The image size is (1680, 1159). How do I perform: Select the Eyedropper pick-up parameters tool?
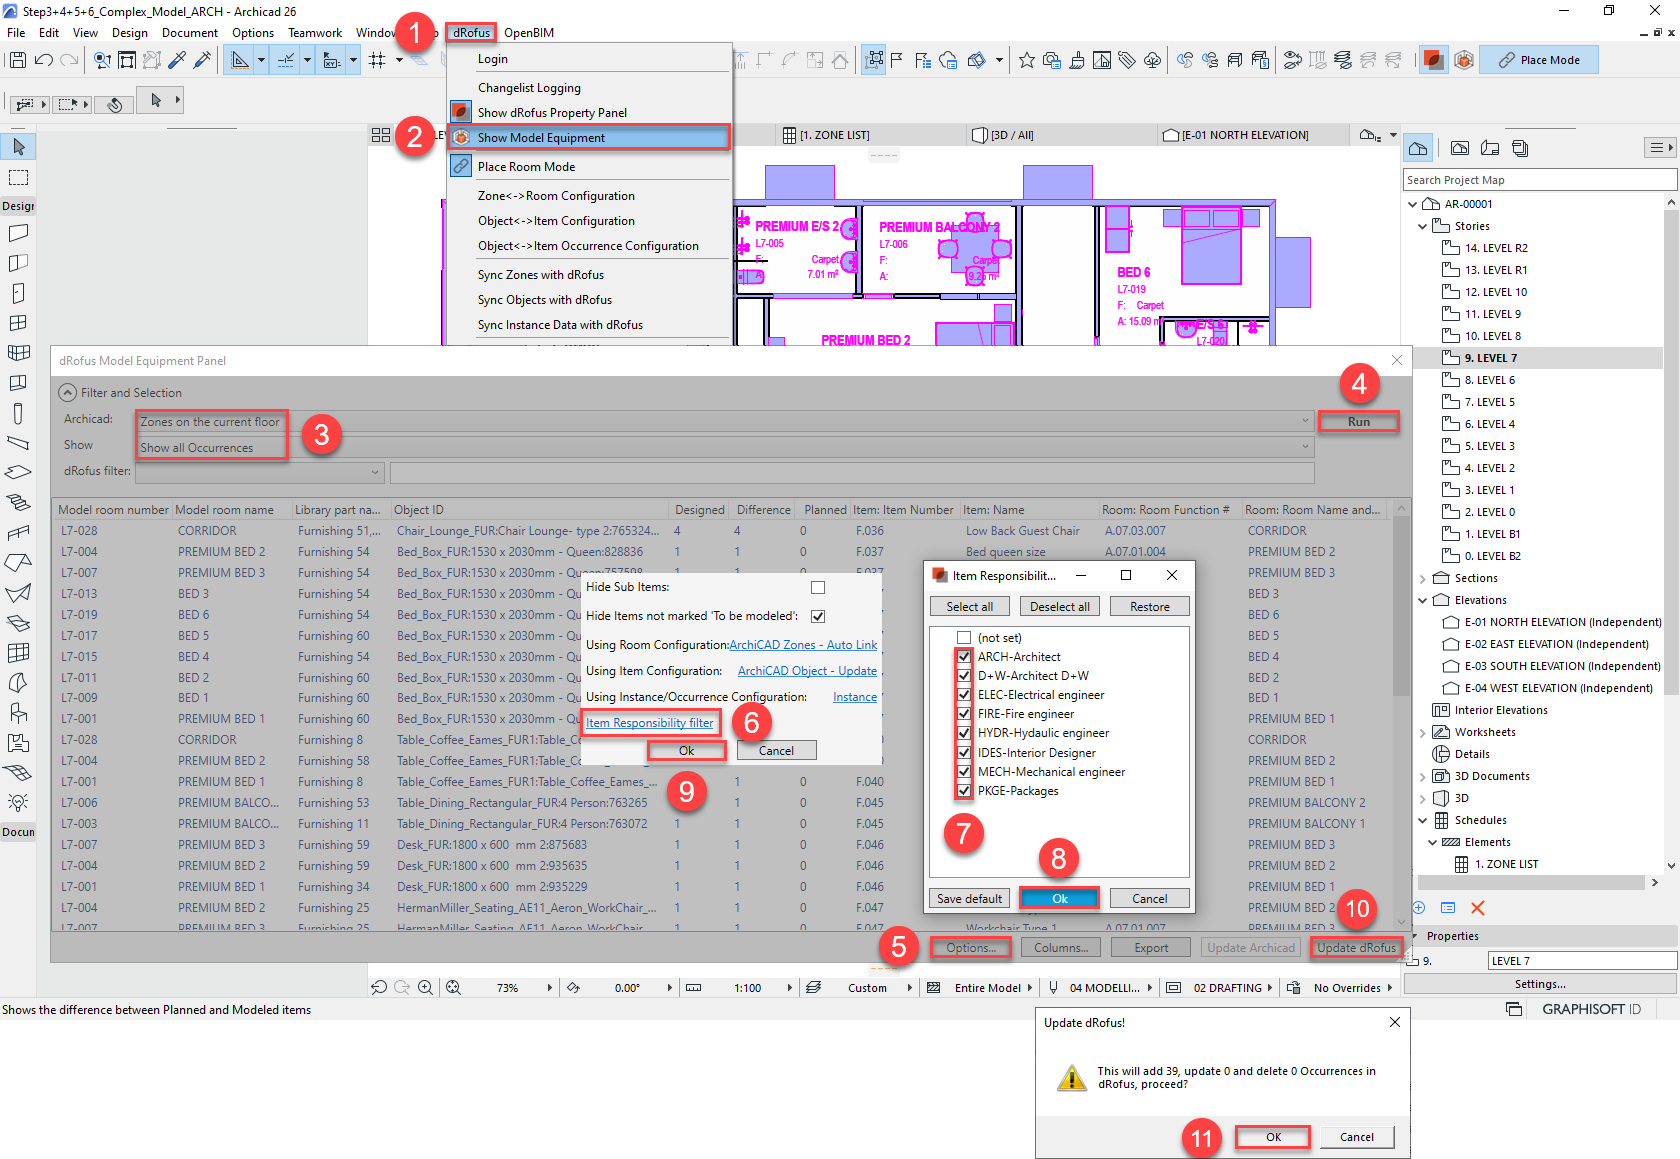tap(177, 59)
